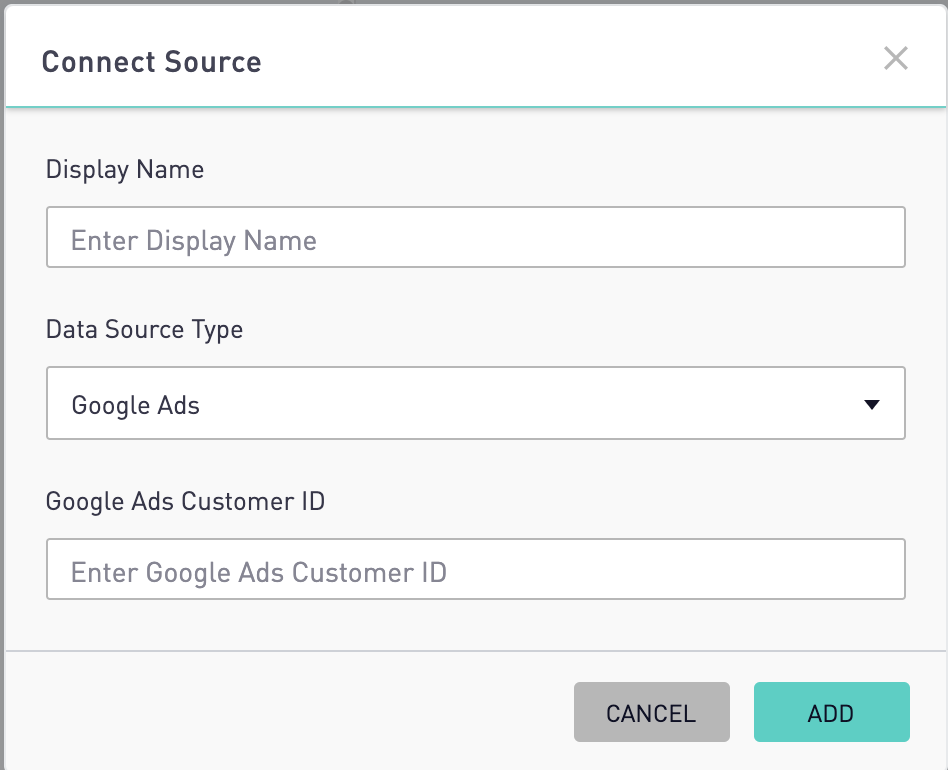This screenshot has width=948, height=770.
Task: Click the right end of Display Name box
Action: (846, 237)
